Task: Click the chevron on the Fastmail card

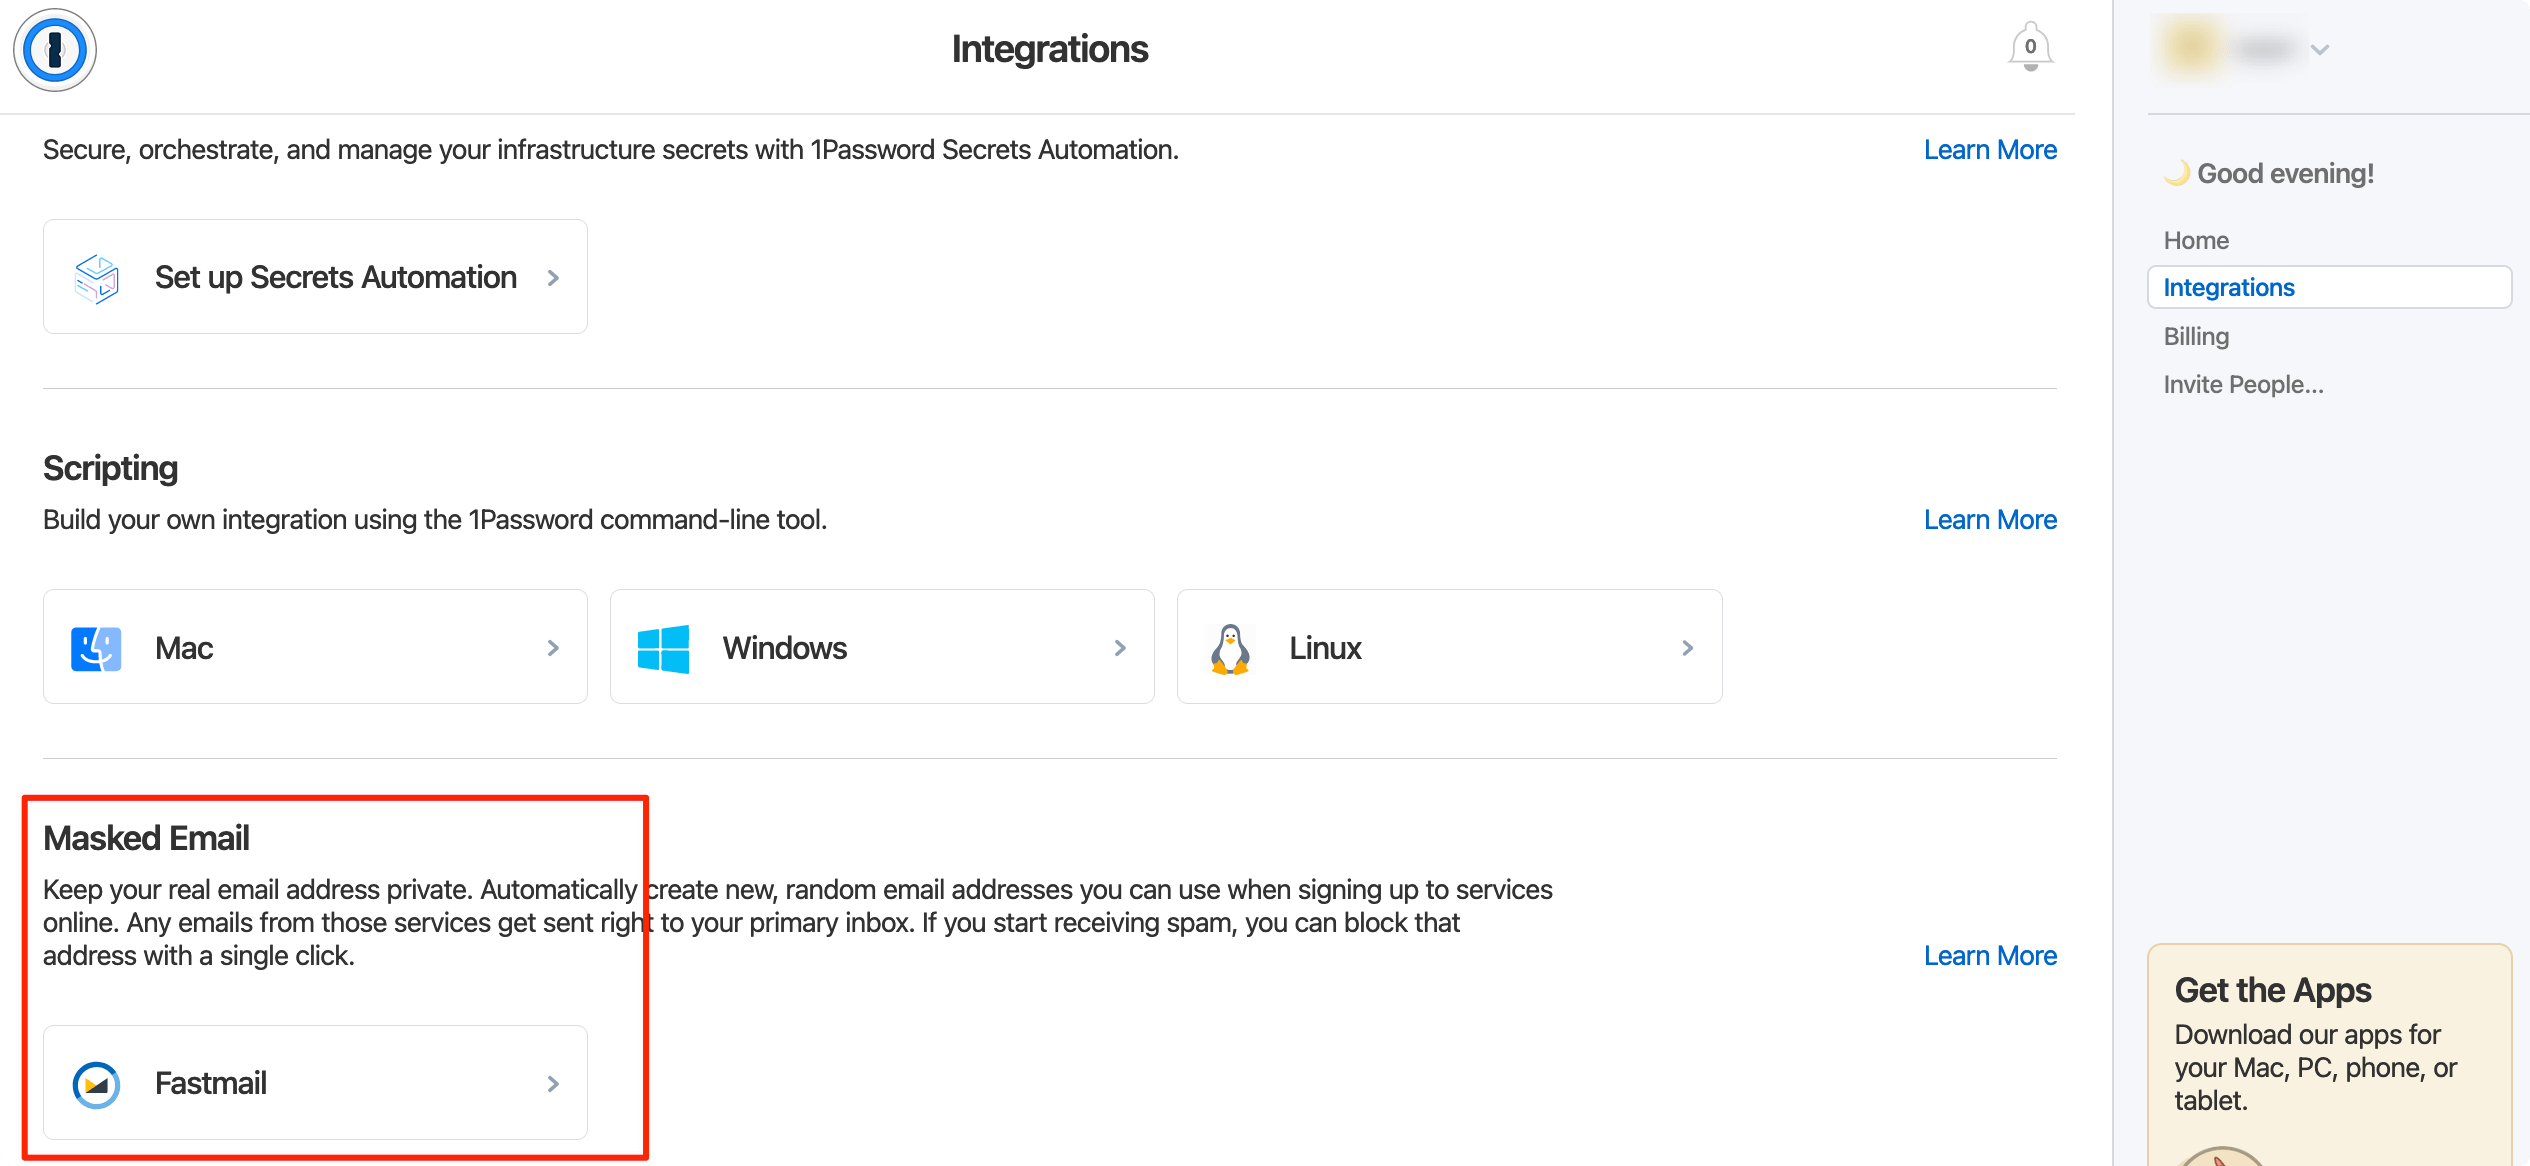Action: (553, 1084)
